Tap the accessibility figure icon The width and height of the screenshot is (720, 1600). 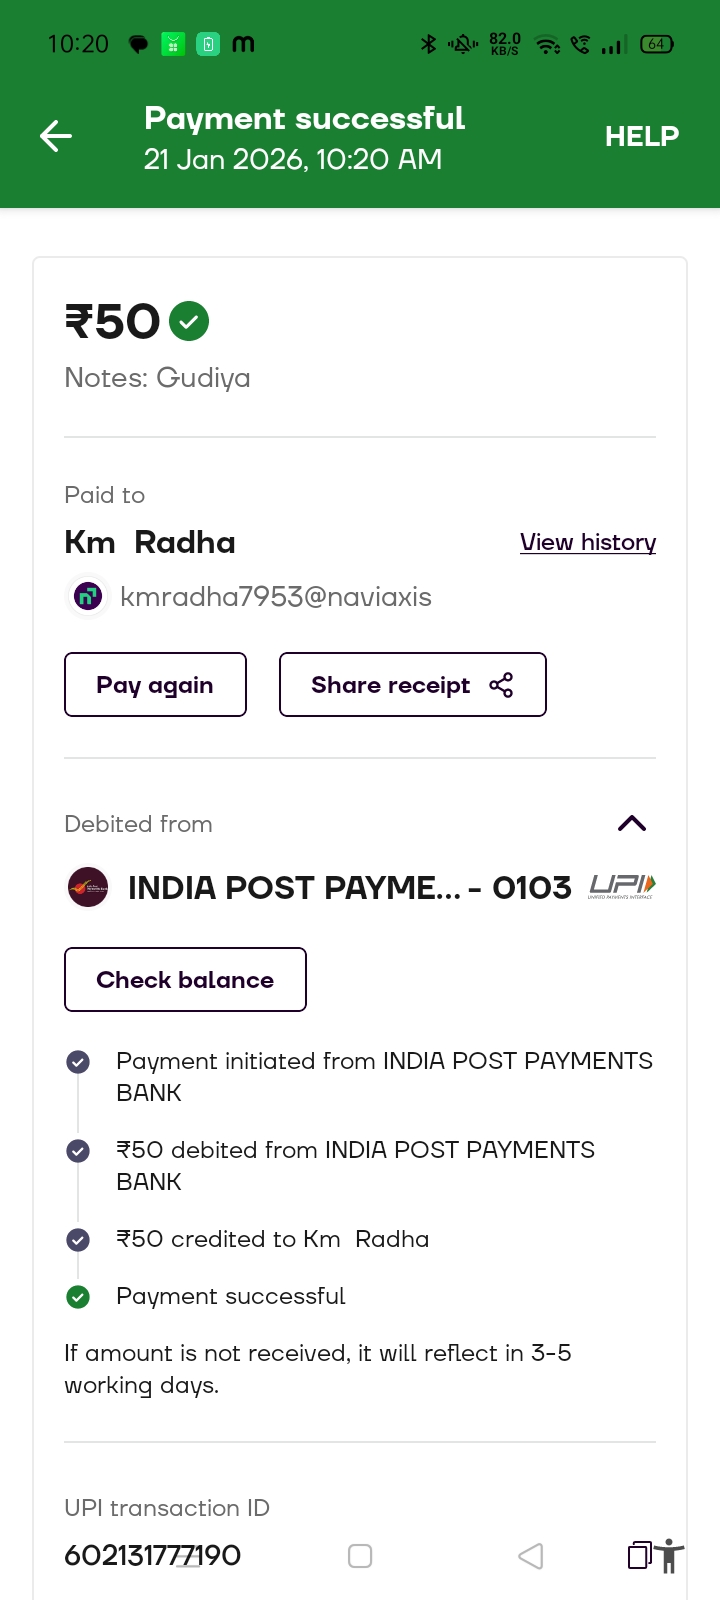(x=670, y=1556)
